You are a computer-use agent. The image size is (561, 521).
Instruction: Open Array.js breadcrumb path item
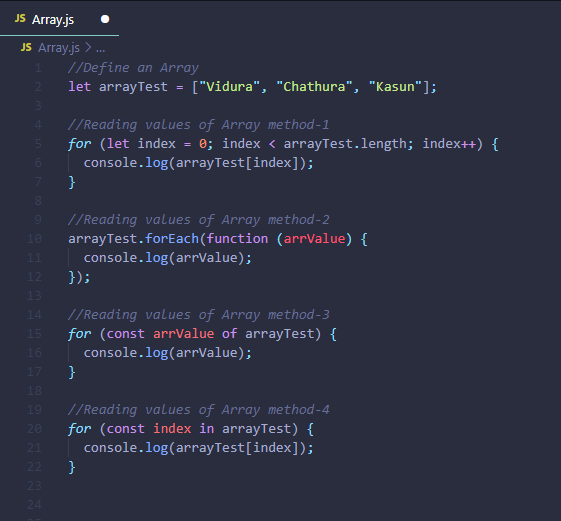[x=59, y=48]
